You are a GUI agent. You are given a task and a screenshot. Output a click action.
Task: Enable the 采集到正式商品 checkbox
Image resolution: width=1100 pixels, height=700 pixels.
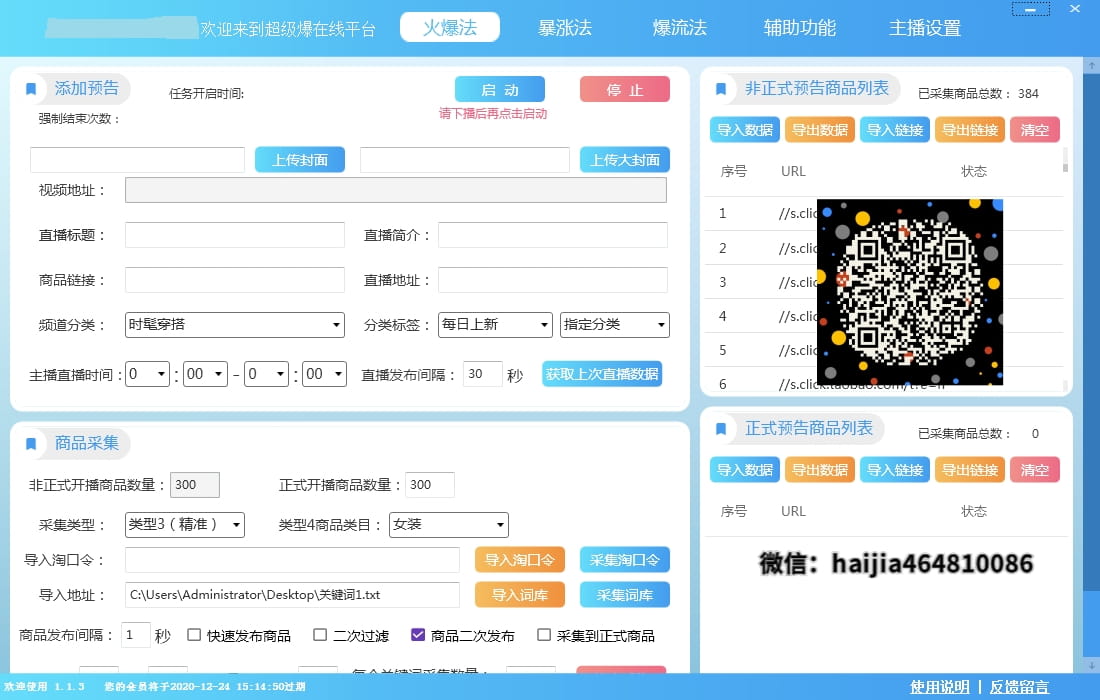544,635
